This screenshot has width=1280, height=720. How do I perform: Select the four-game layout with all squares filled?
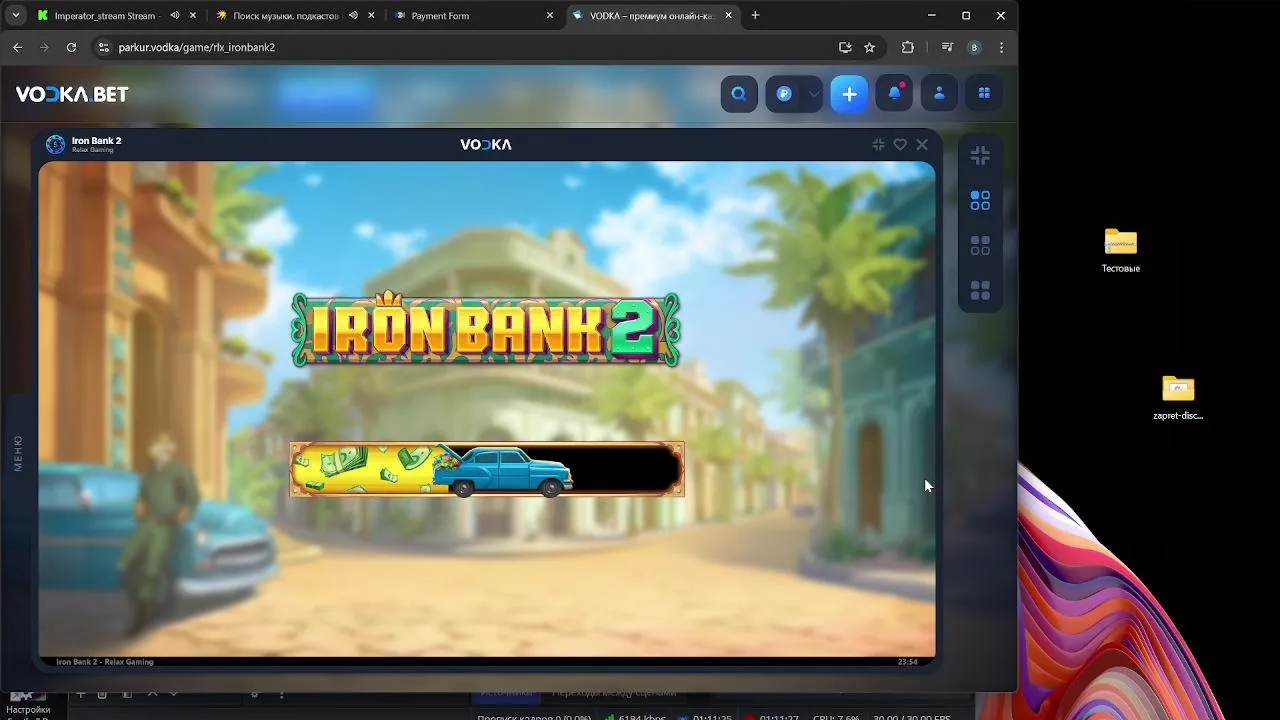[980, 291]
